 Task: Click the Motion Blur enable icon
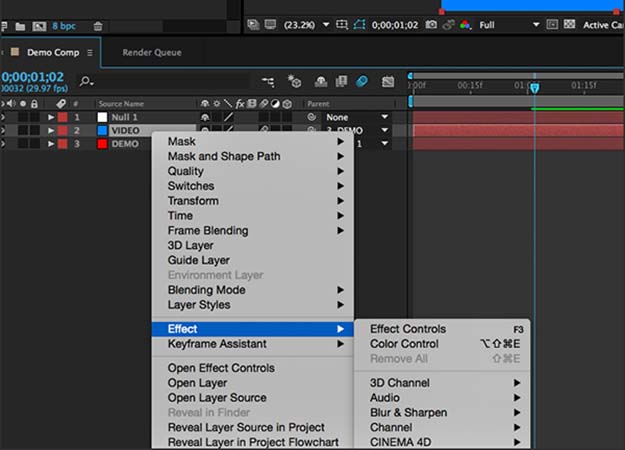(362, 81)
